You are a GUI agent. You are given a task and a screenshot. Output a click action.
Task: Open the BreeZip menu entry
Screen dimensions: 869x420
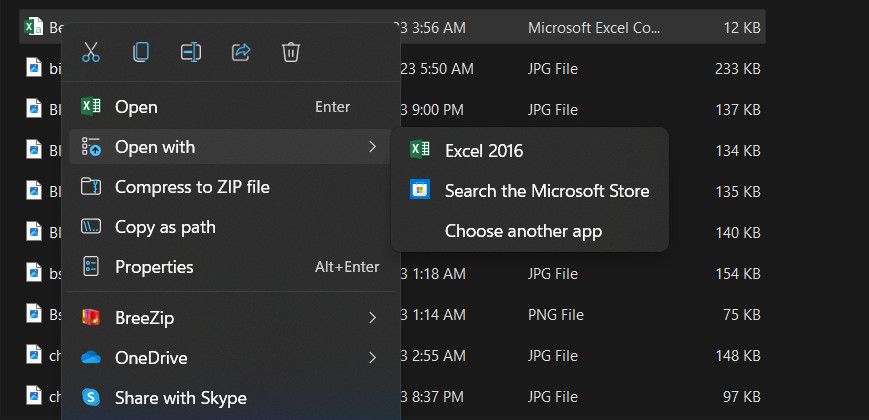231,317
